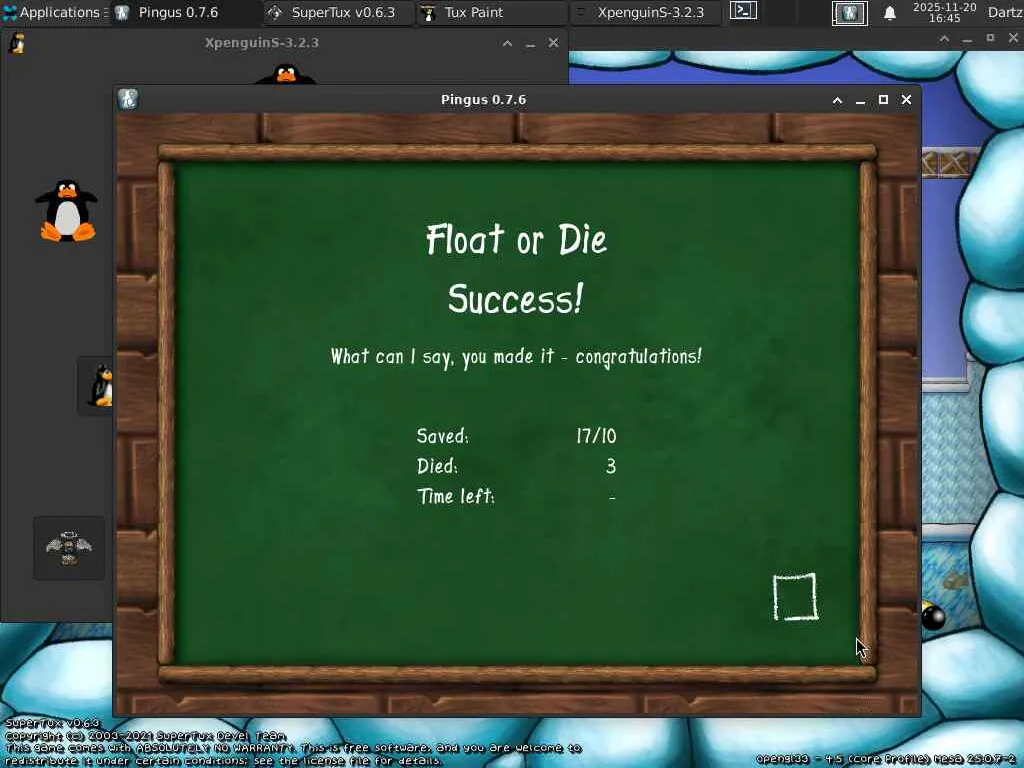The image size is (1024, 768).
Task: Click the 'Success!' heading
Action: [x=515, y=298]
